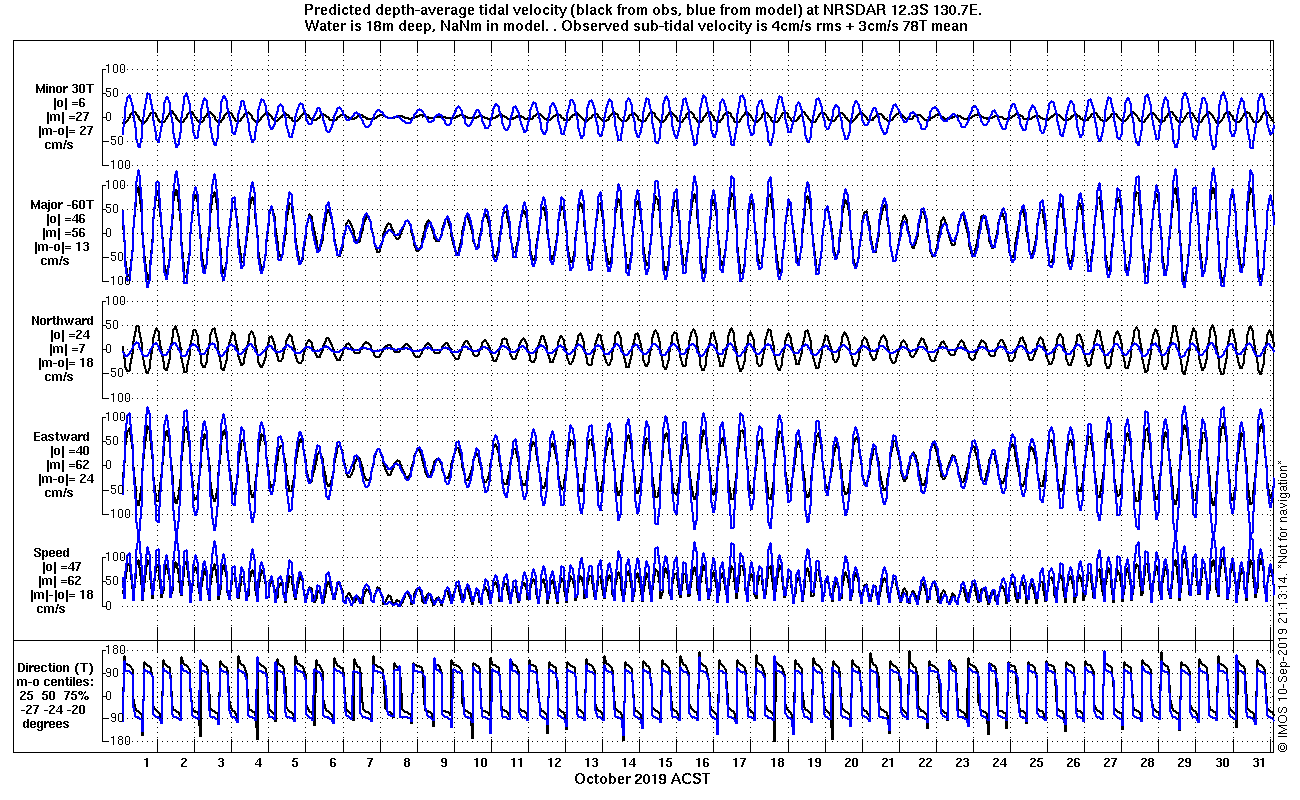
Task: Click day 28 tick label on date axis
Action: (x=1147, y=762)
